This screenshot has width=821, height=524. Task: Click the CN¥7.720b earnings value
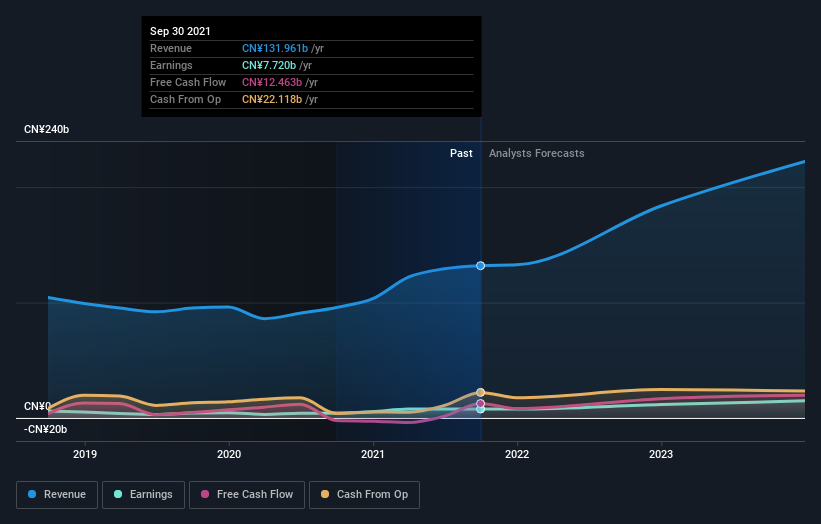pyautogui.click(x=269, y=65)
